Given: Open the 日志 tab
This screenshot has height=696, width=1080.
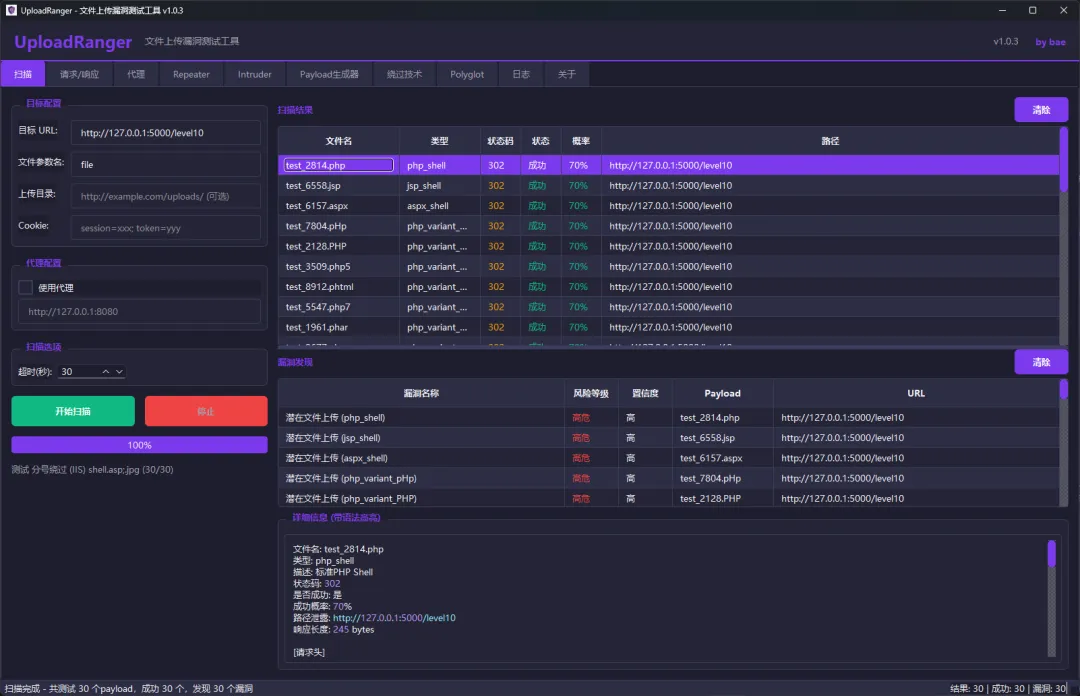Looking at the screenshot, I should tap(521, 74).
